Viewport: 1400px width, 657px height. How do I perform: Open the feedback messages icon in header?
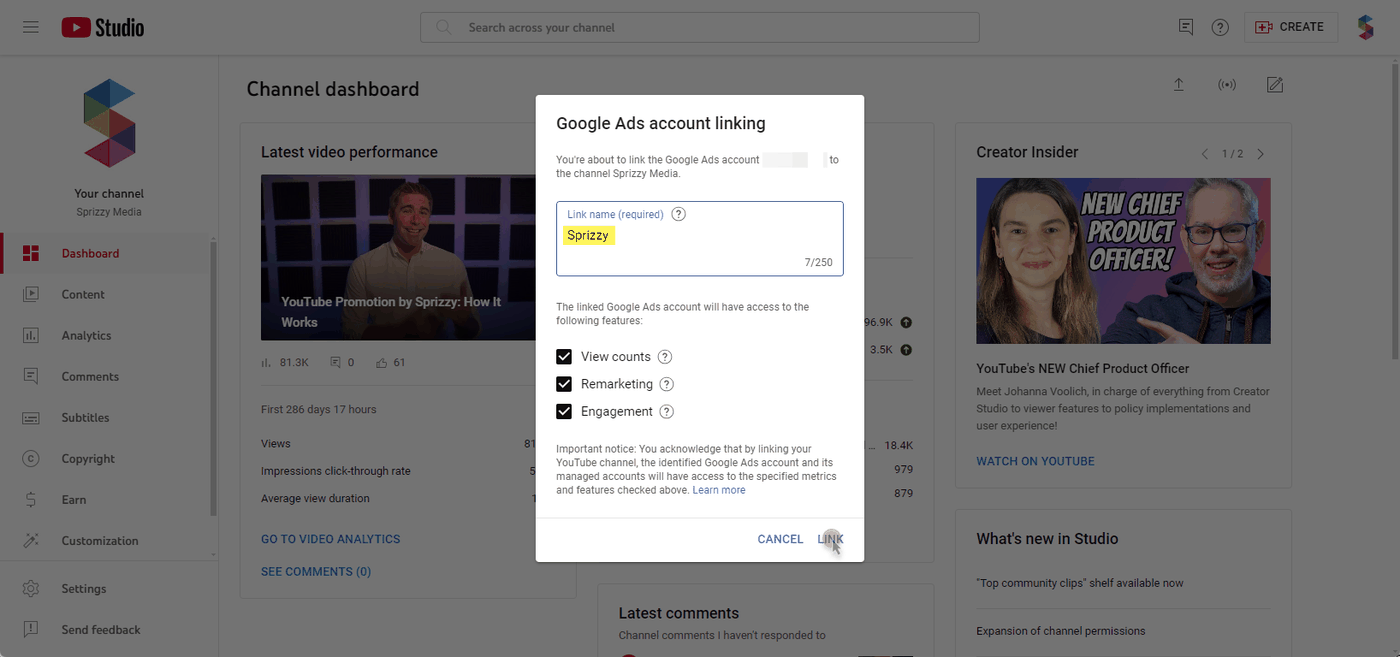(x=1186, y=27)
